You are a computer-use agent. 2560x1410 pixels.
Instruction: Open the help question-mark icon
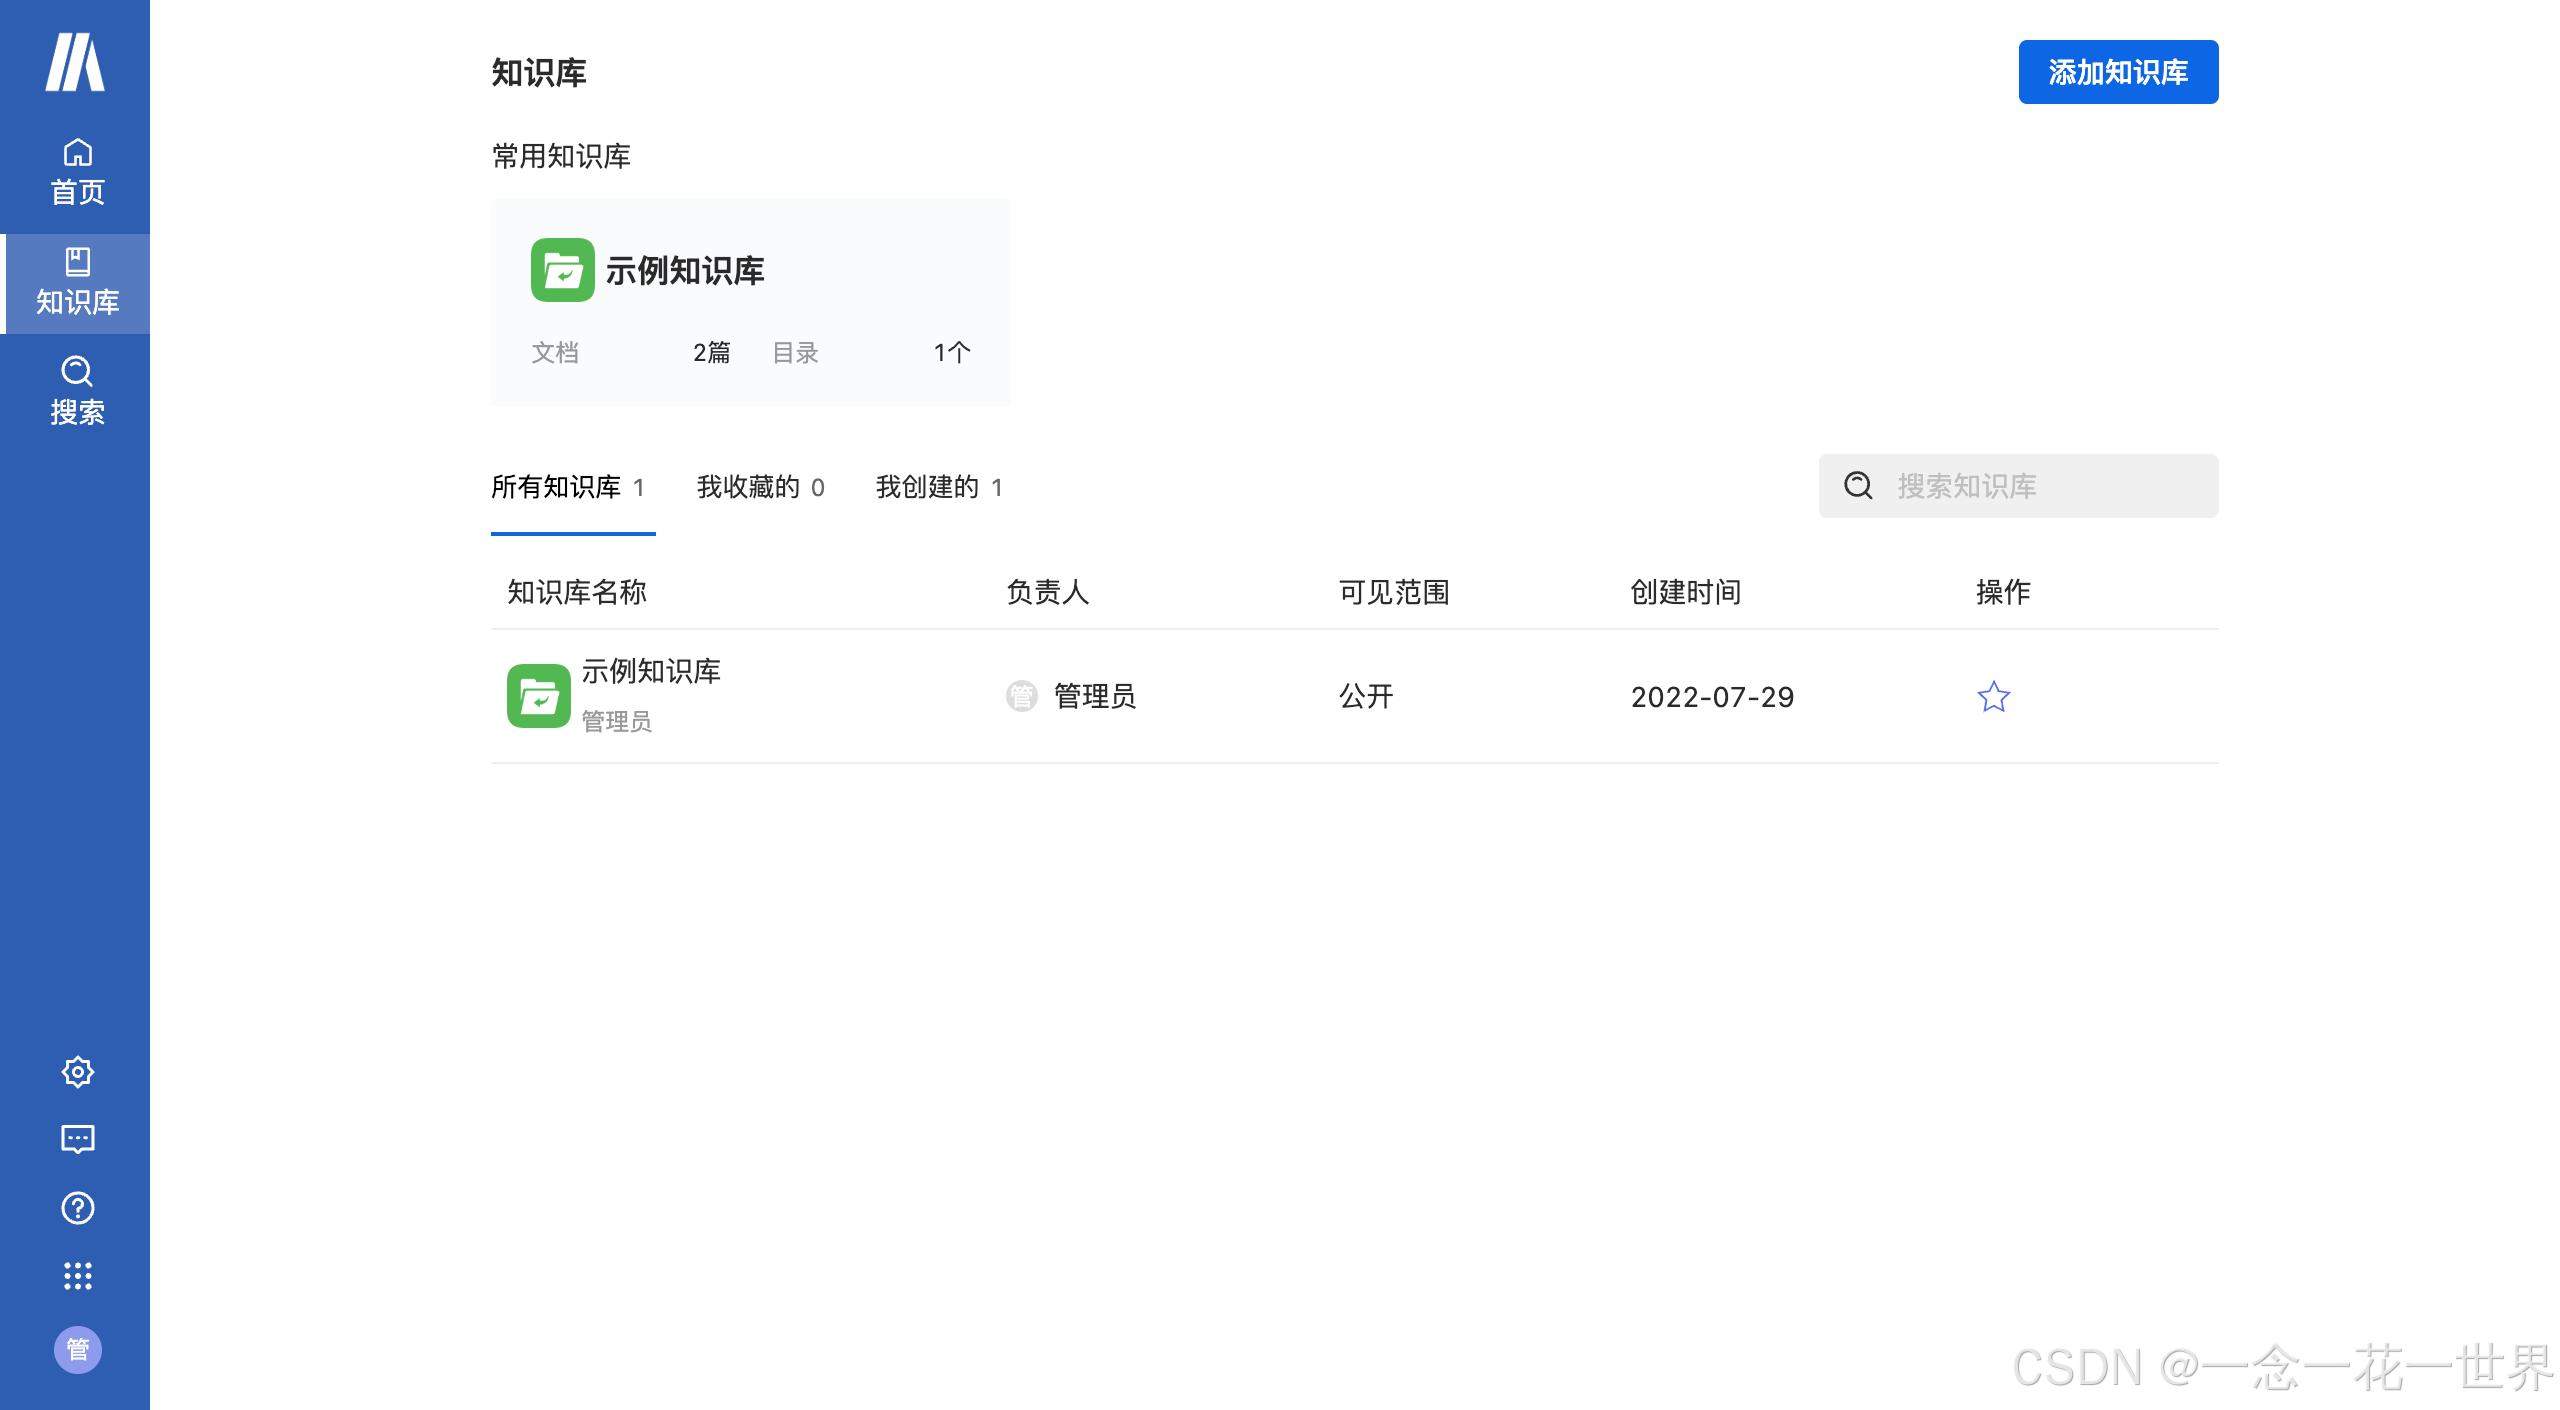coord(78,1208)
